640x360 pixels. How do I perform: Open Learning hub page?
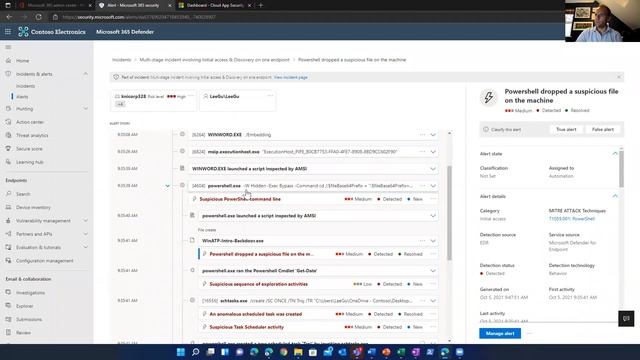[29, 162]
